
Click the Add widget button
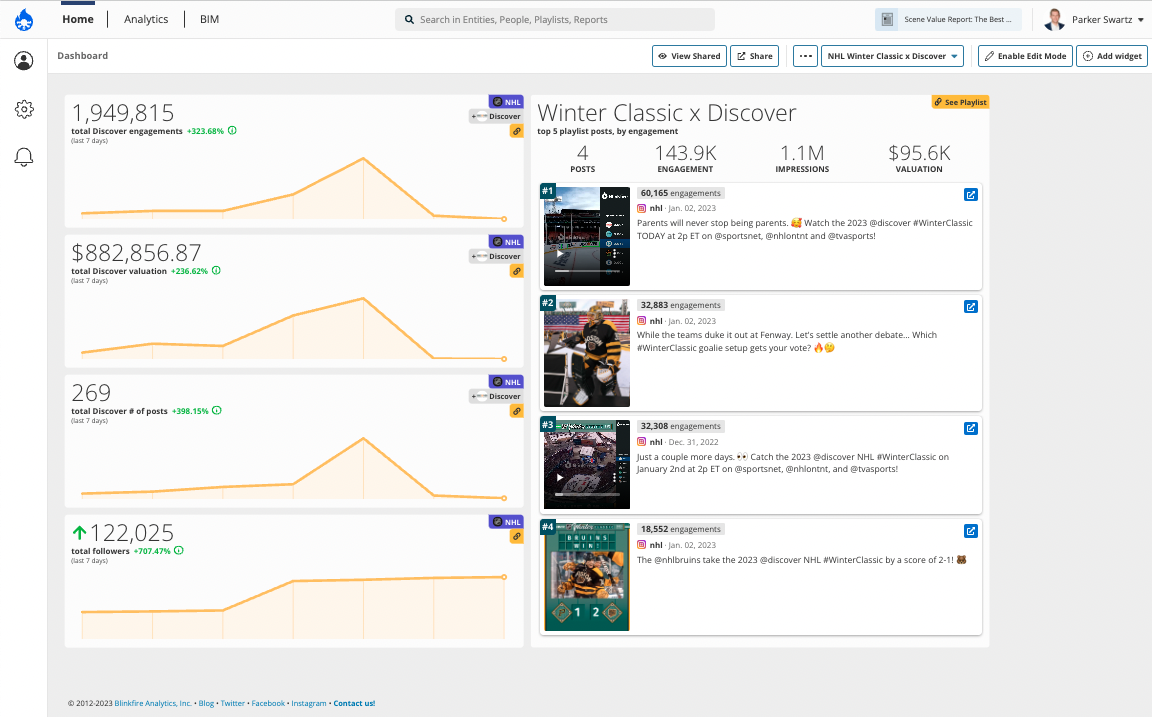point(1112,56)
